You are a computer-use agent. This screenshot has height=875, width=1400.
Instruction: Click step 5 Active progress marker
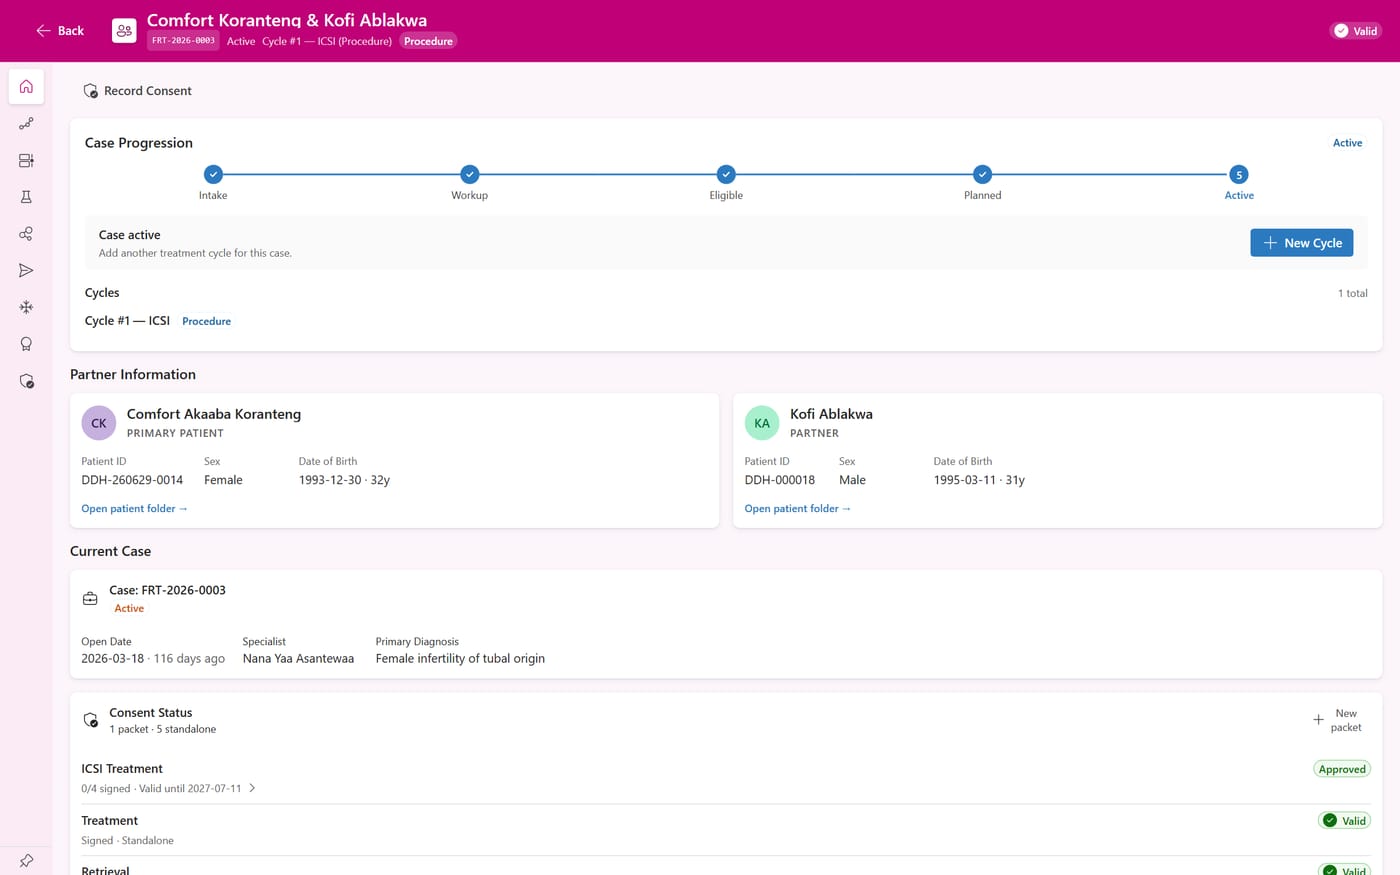1239,174
